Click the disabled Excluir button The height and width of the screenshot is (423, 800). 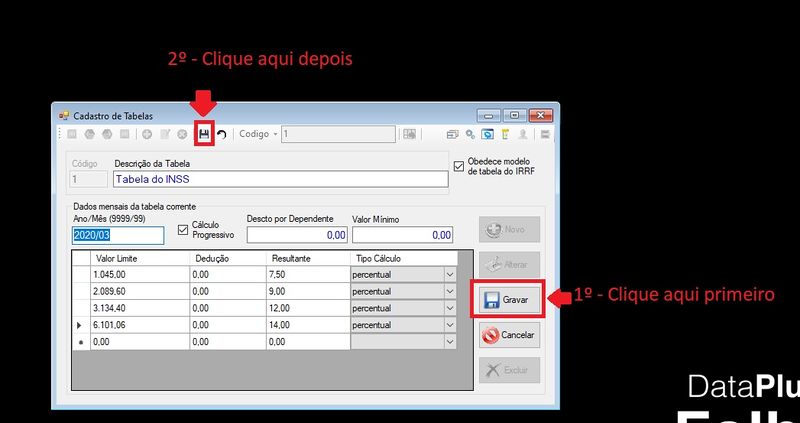[x=509, y=370]
